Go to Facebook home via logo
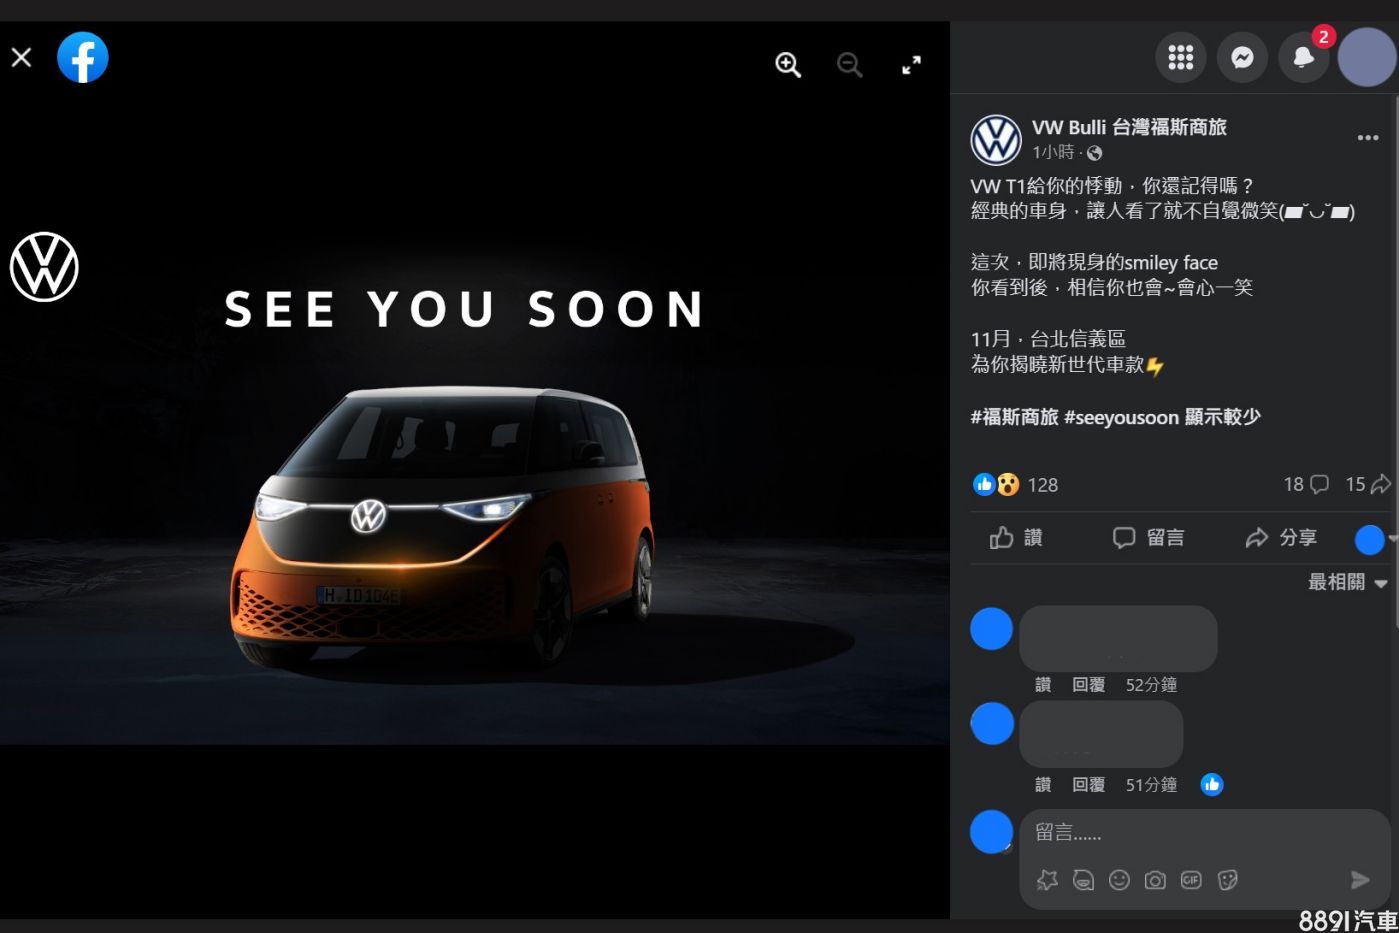This screenshot has height=933, width=1399. click(x=83, y=58)
